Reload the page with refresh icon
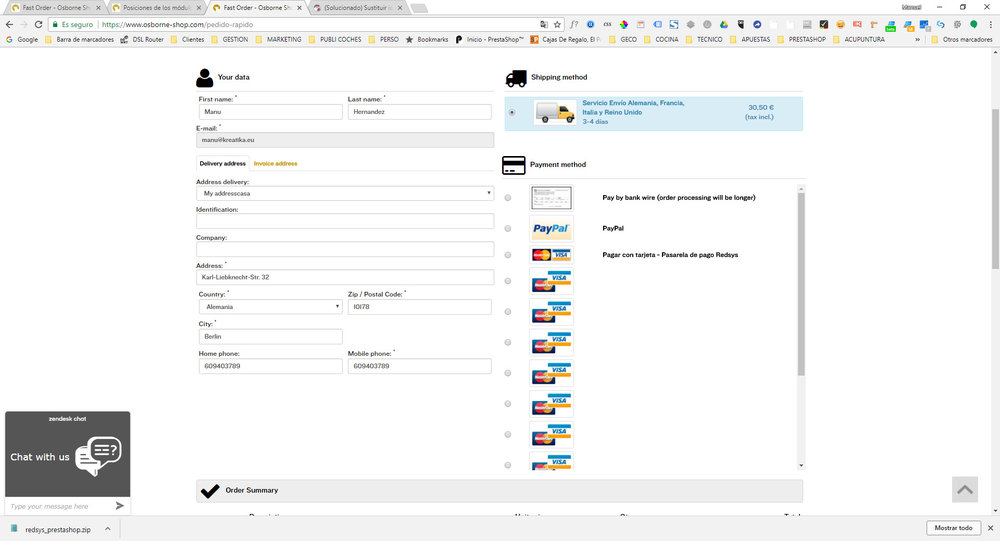Image resolution: width=1000 pixels, height=541 pixels. coord(38,24)
